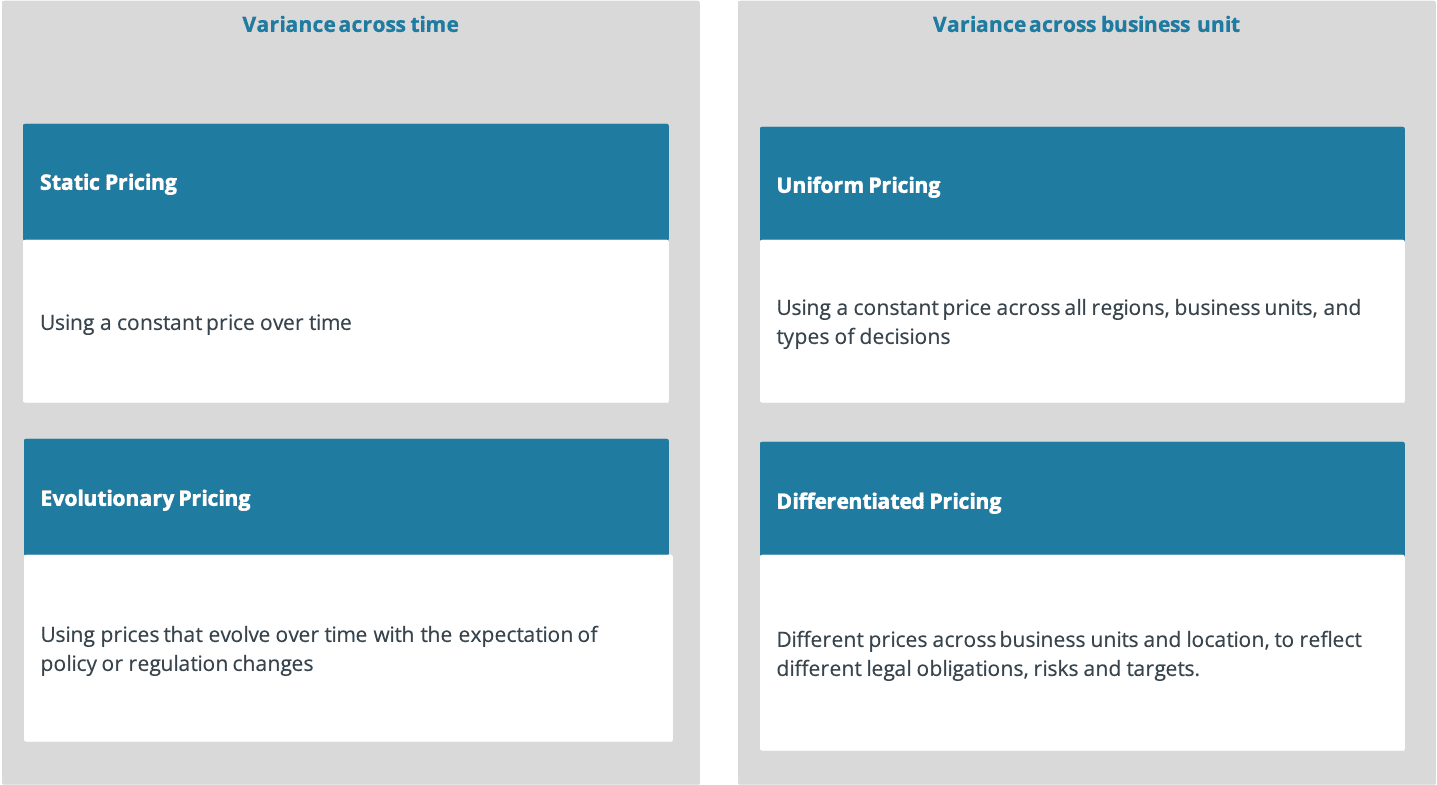Screen dimensions: 1437x785
Task: Click empty blue area right of 'Uniform Pricing'
Action: pyautogui.click(x=1180, y=186)
